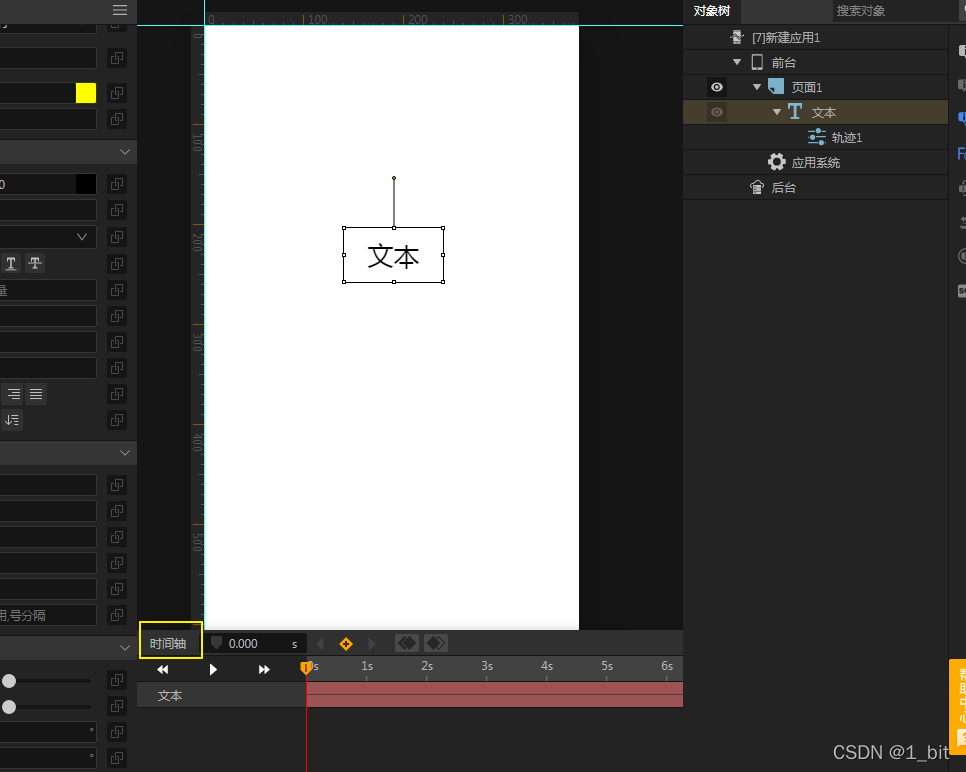Screen dimensions: 966x772
Task: Collapse the 前台 tree node
Action: (x=737, y=62)
